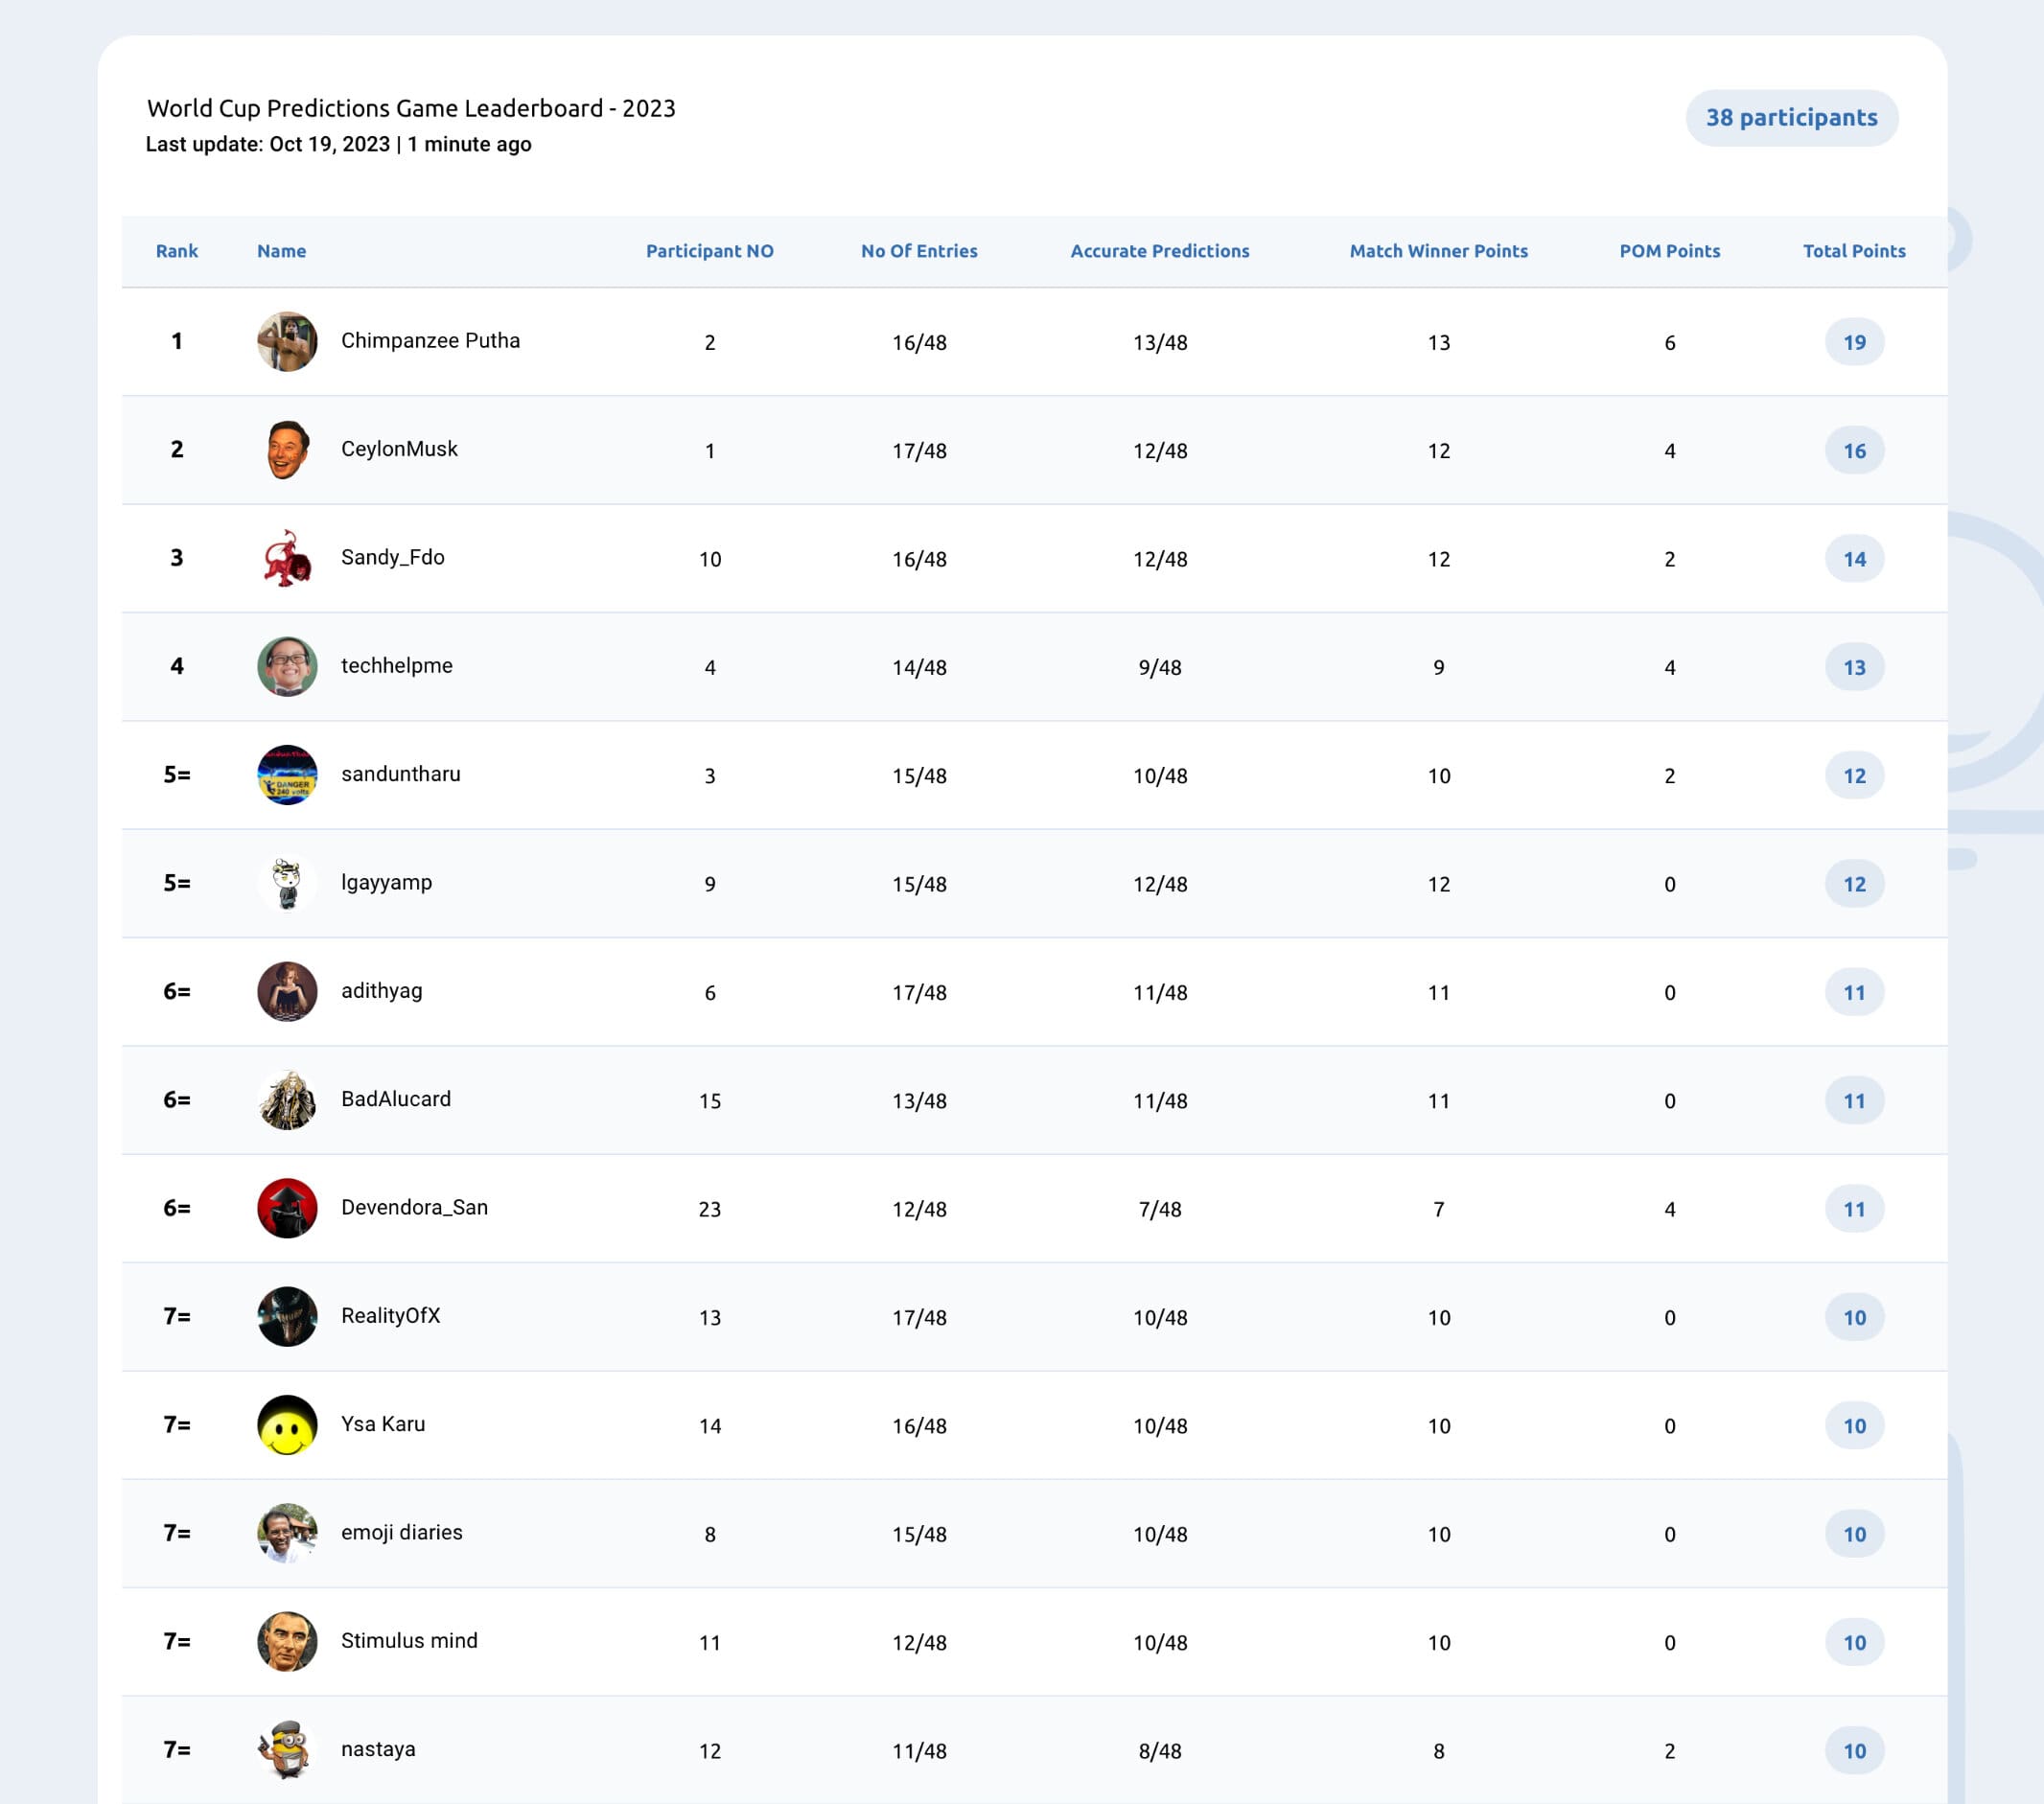This screenshot has width=2044, height=1804.
Task: Click the No Of Entries header
Action: pyautogui.click(x=919, y=251)
